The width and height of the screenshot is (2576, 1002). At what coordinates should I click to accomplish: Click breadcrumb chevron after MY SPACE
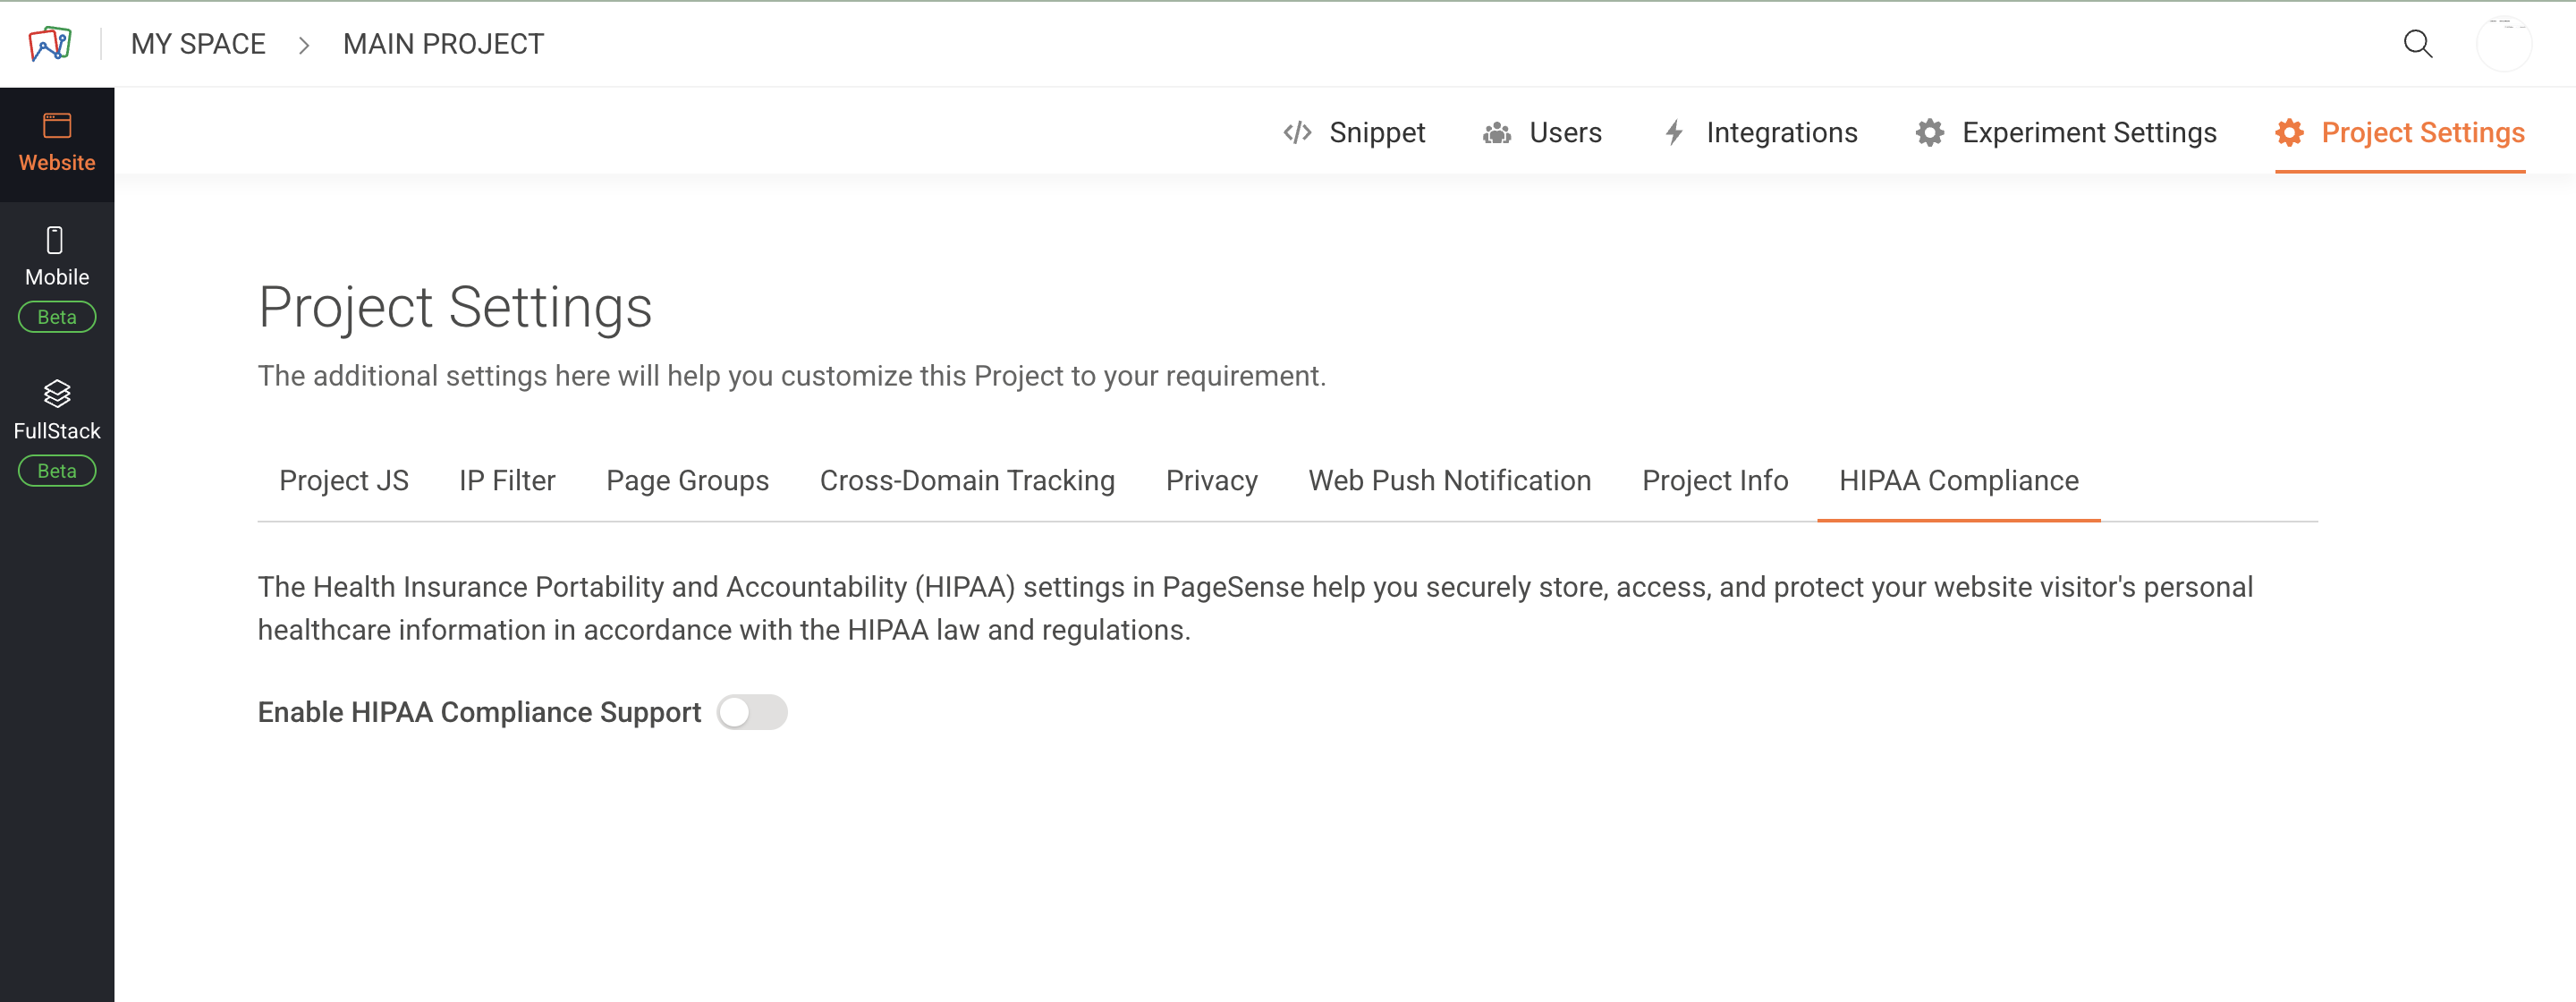[304, 45]
